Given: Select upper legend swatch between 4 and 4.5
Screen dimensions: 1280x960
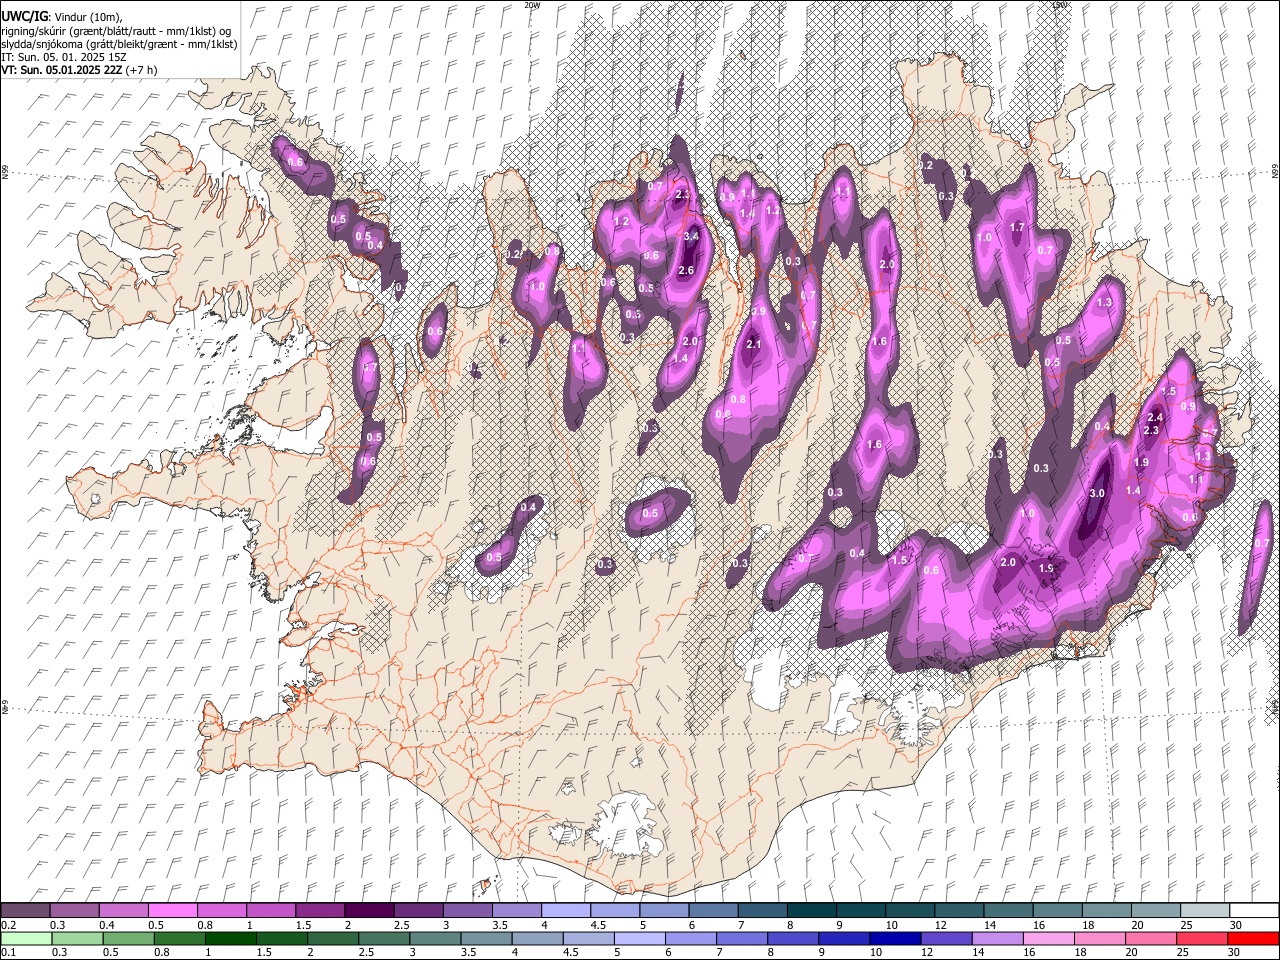Looking at the screenshot, I should (x=565, y=910).
